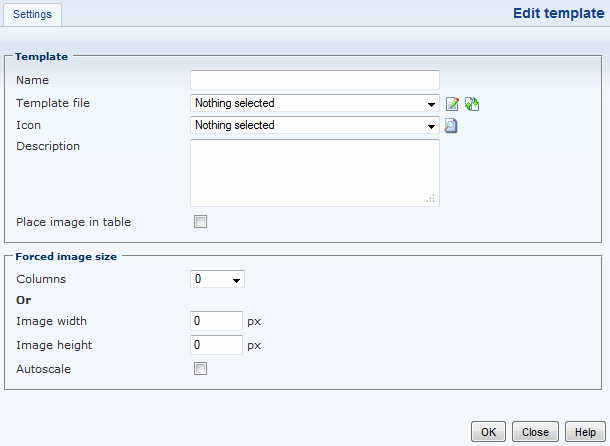Click the edit template file icon
The height and width of the screenshot is (446, 610).
click(453, 103)
